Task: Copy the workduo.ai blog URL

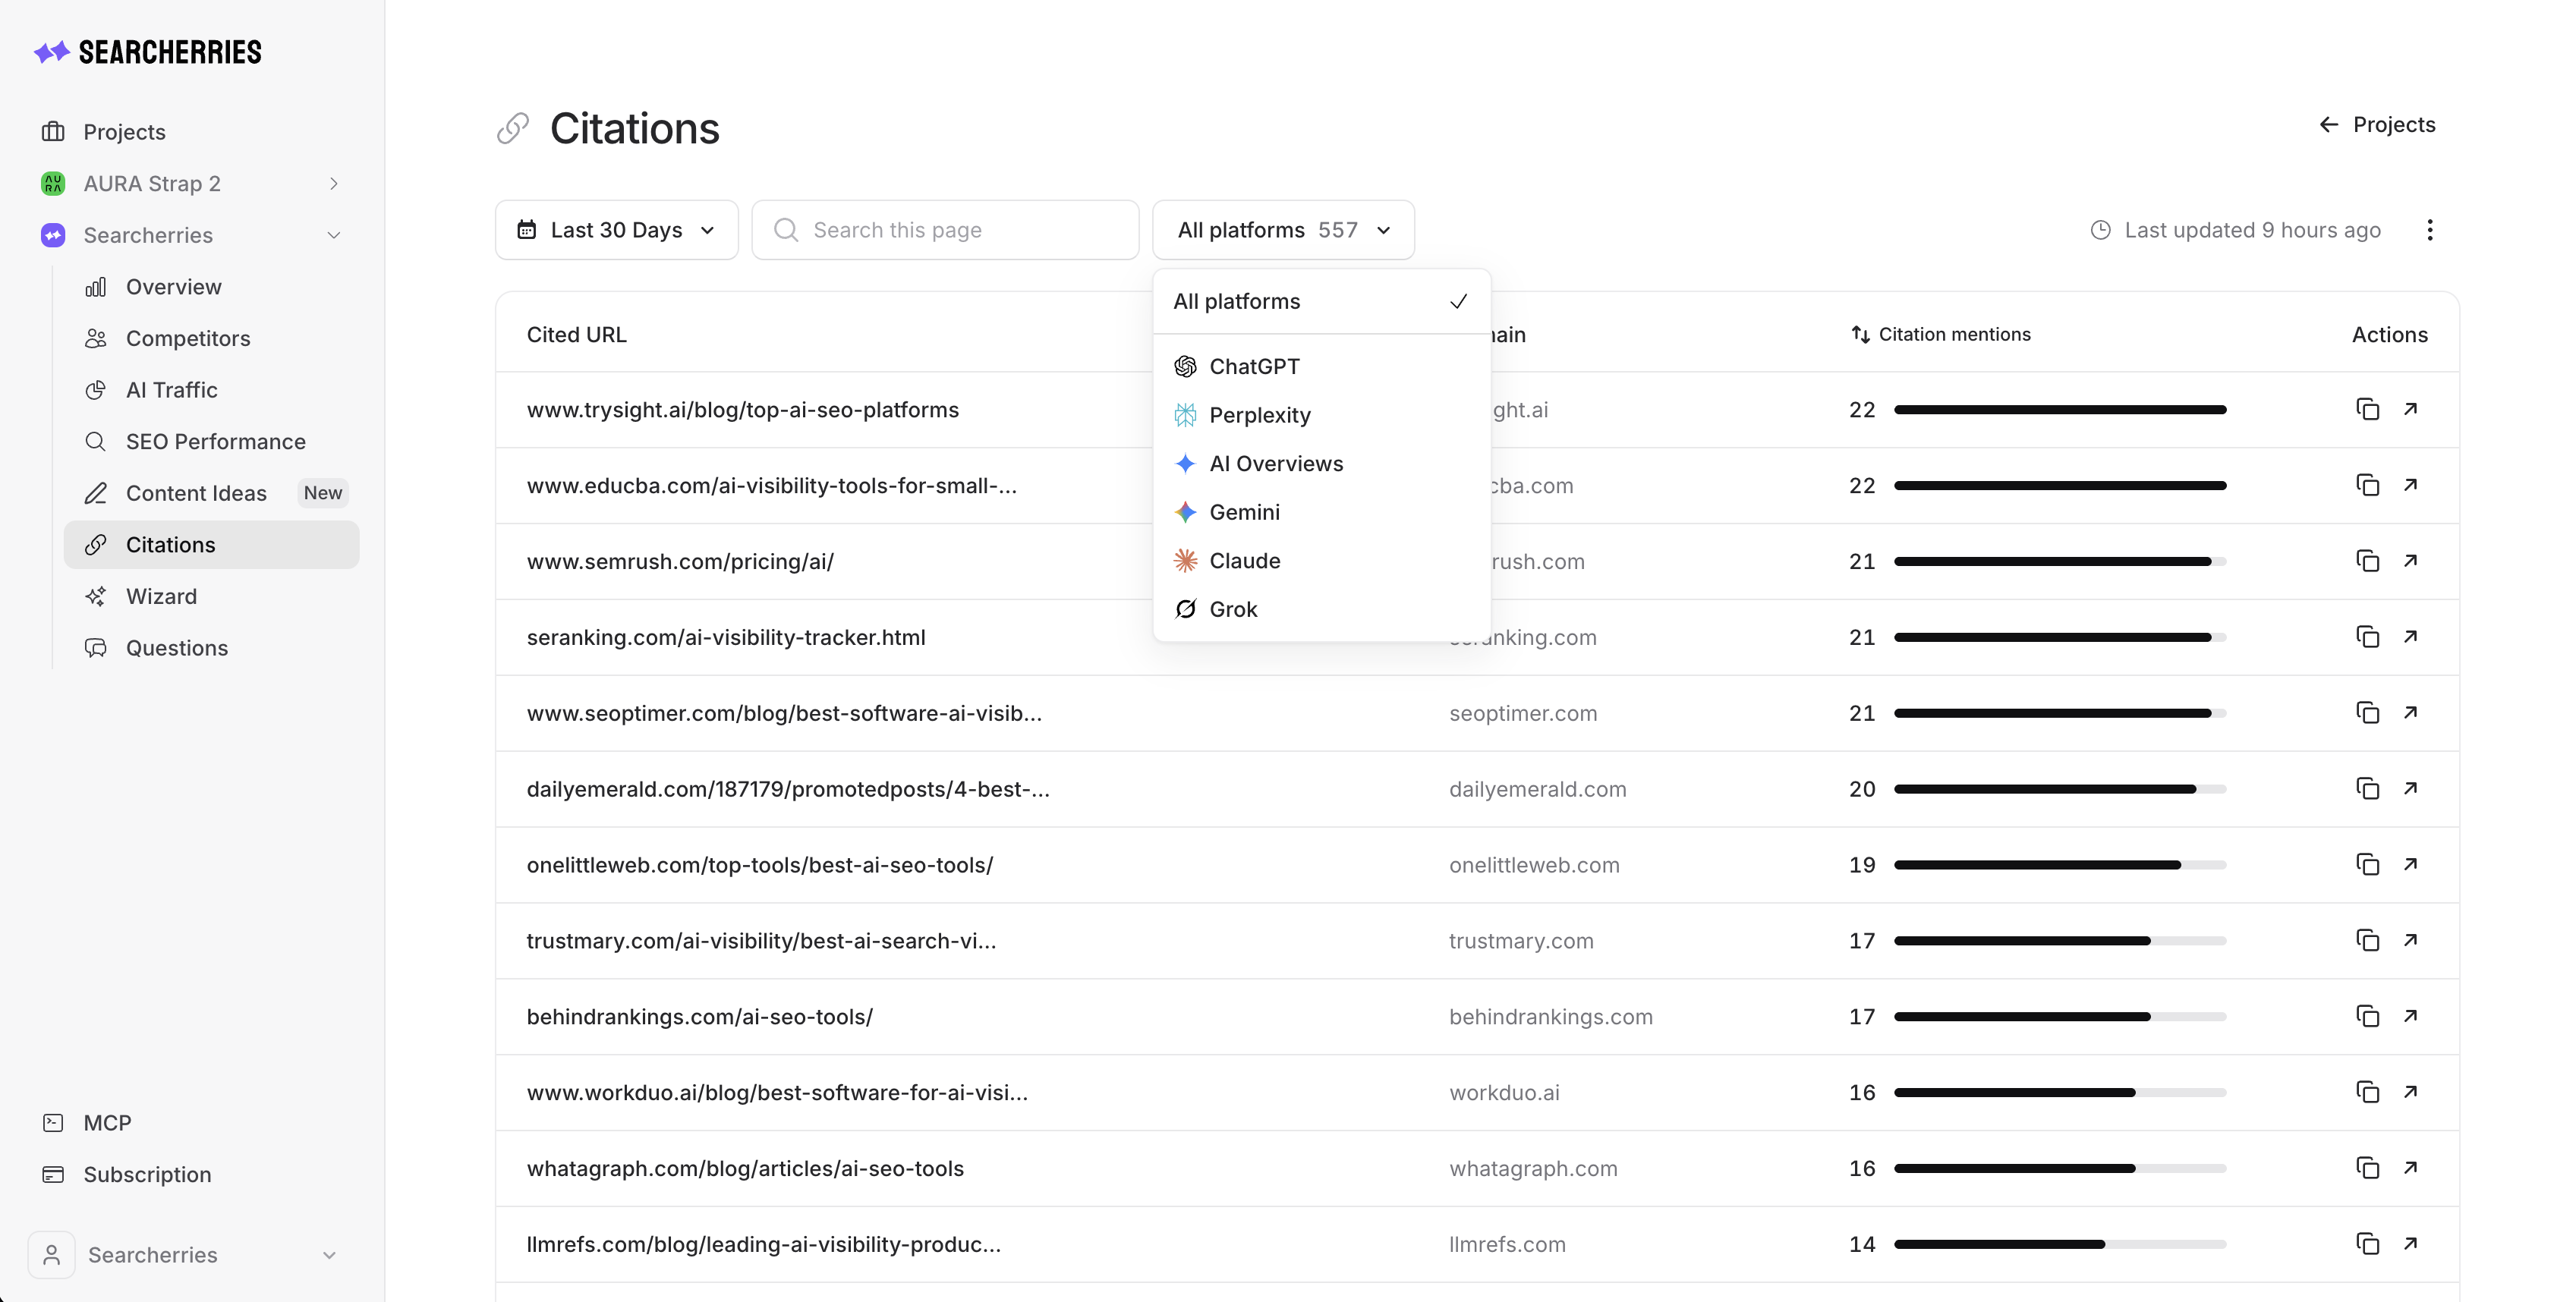Action: (2367, 1093)
